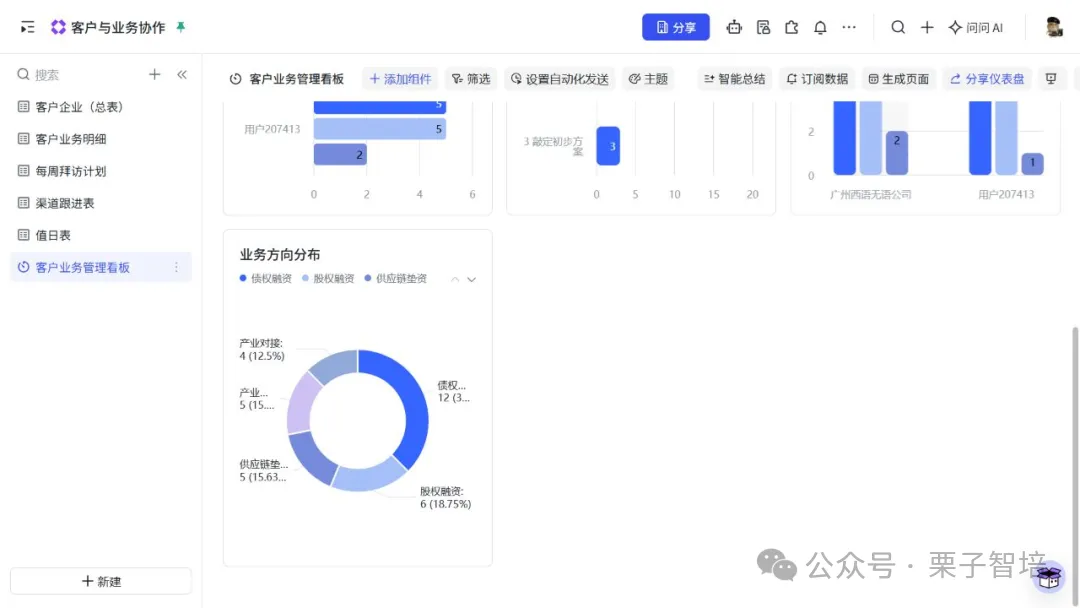The image size is (1080, 608).
Task: Open 设置自动化发送 option
Action: coord(560,79)
